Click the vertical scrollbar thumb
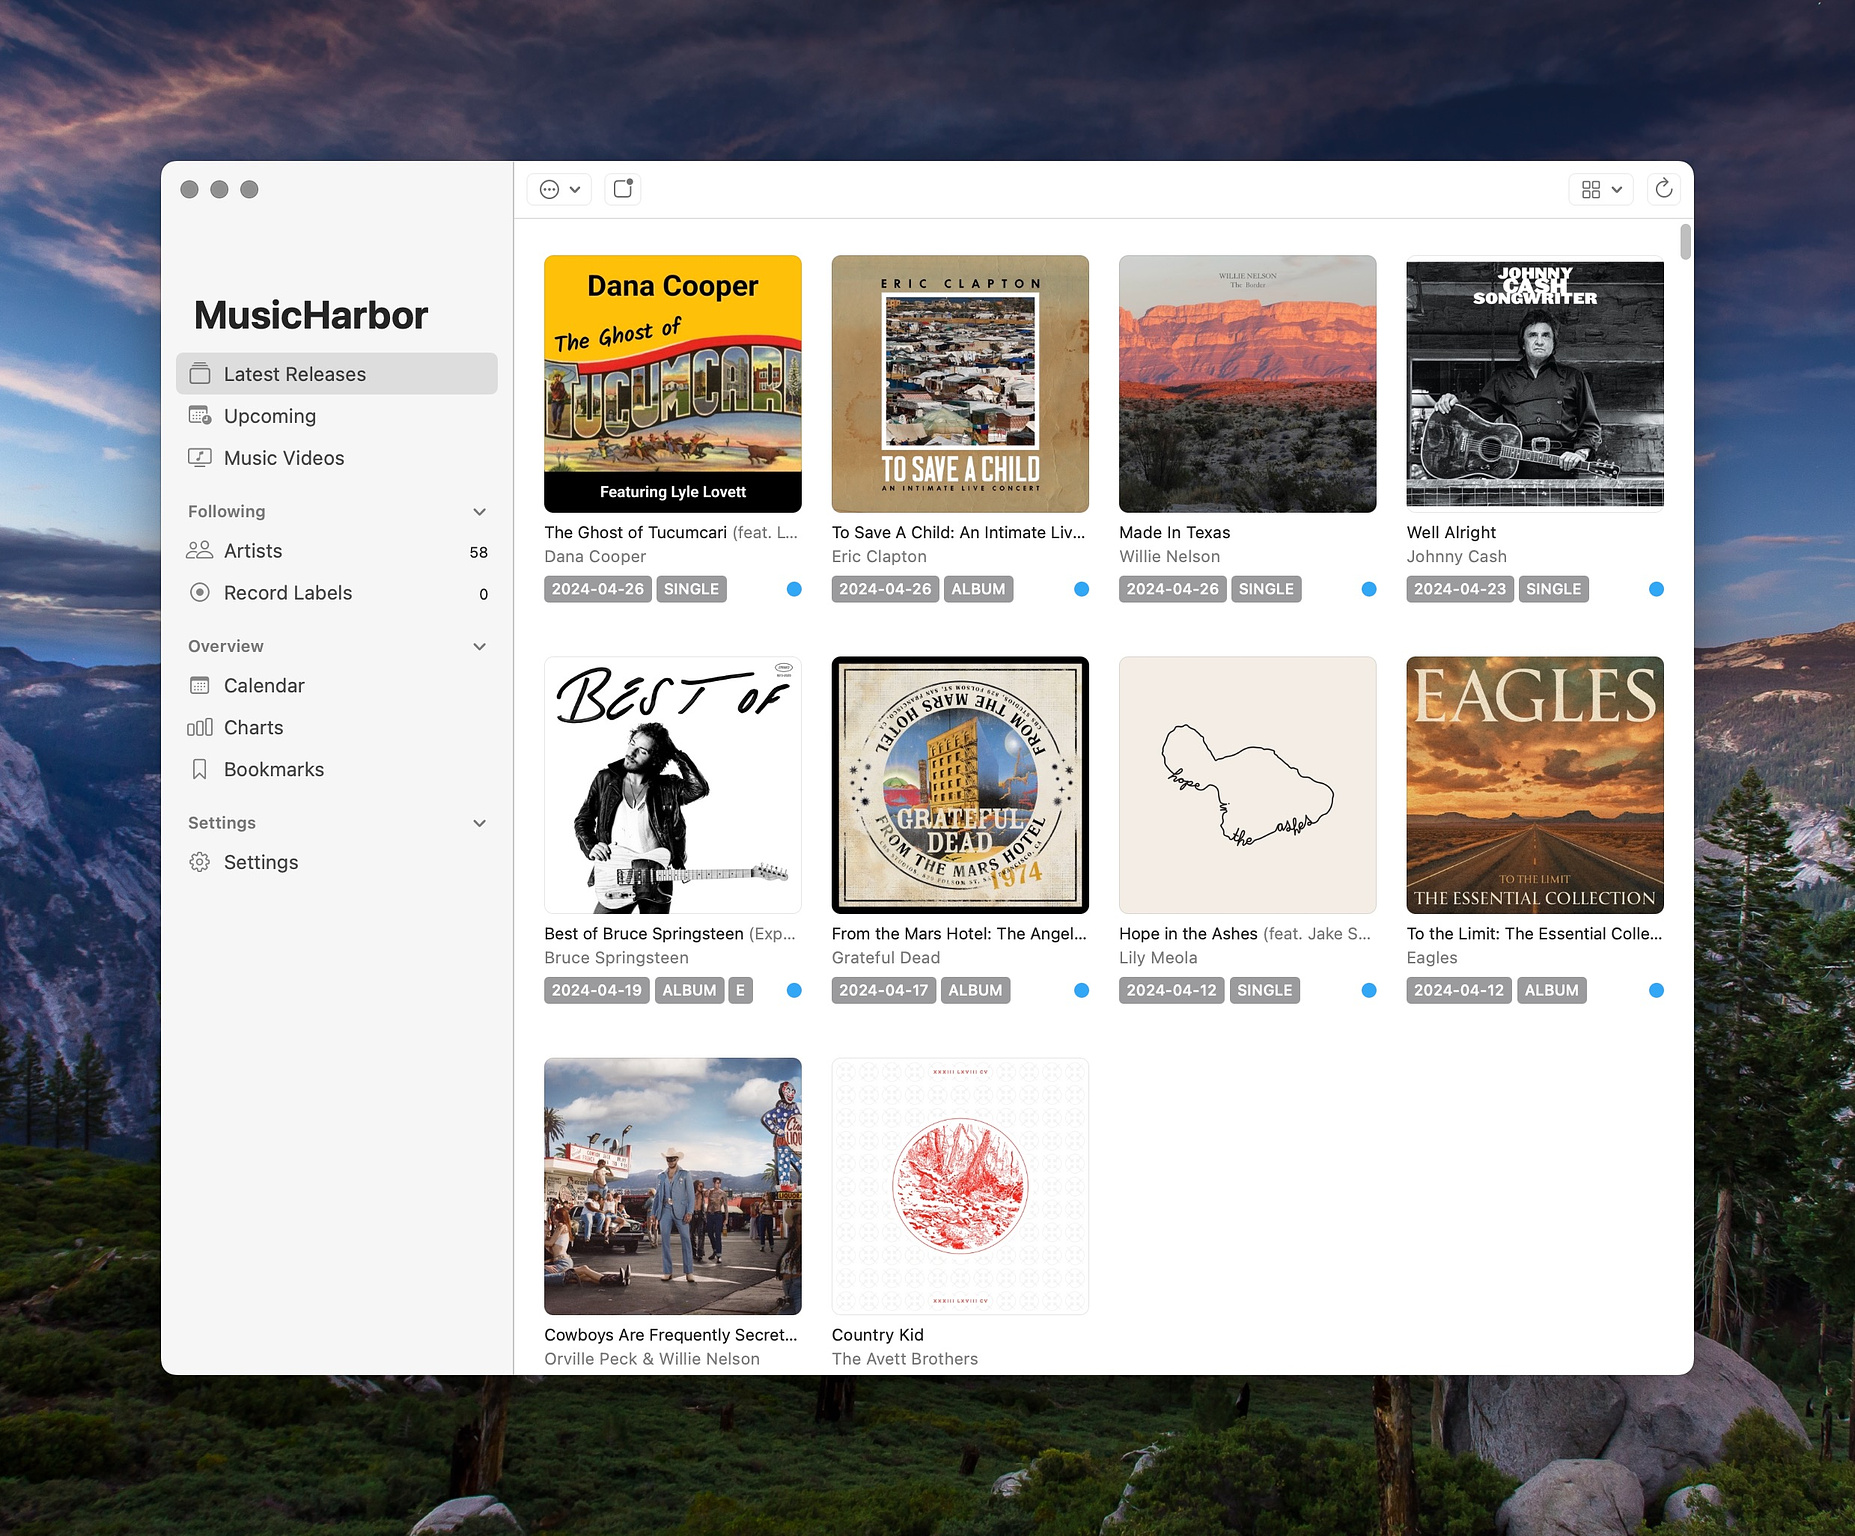The image size is (1855, 1536). click(1685, 242)
